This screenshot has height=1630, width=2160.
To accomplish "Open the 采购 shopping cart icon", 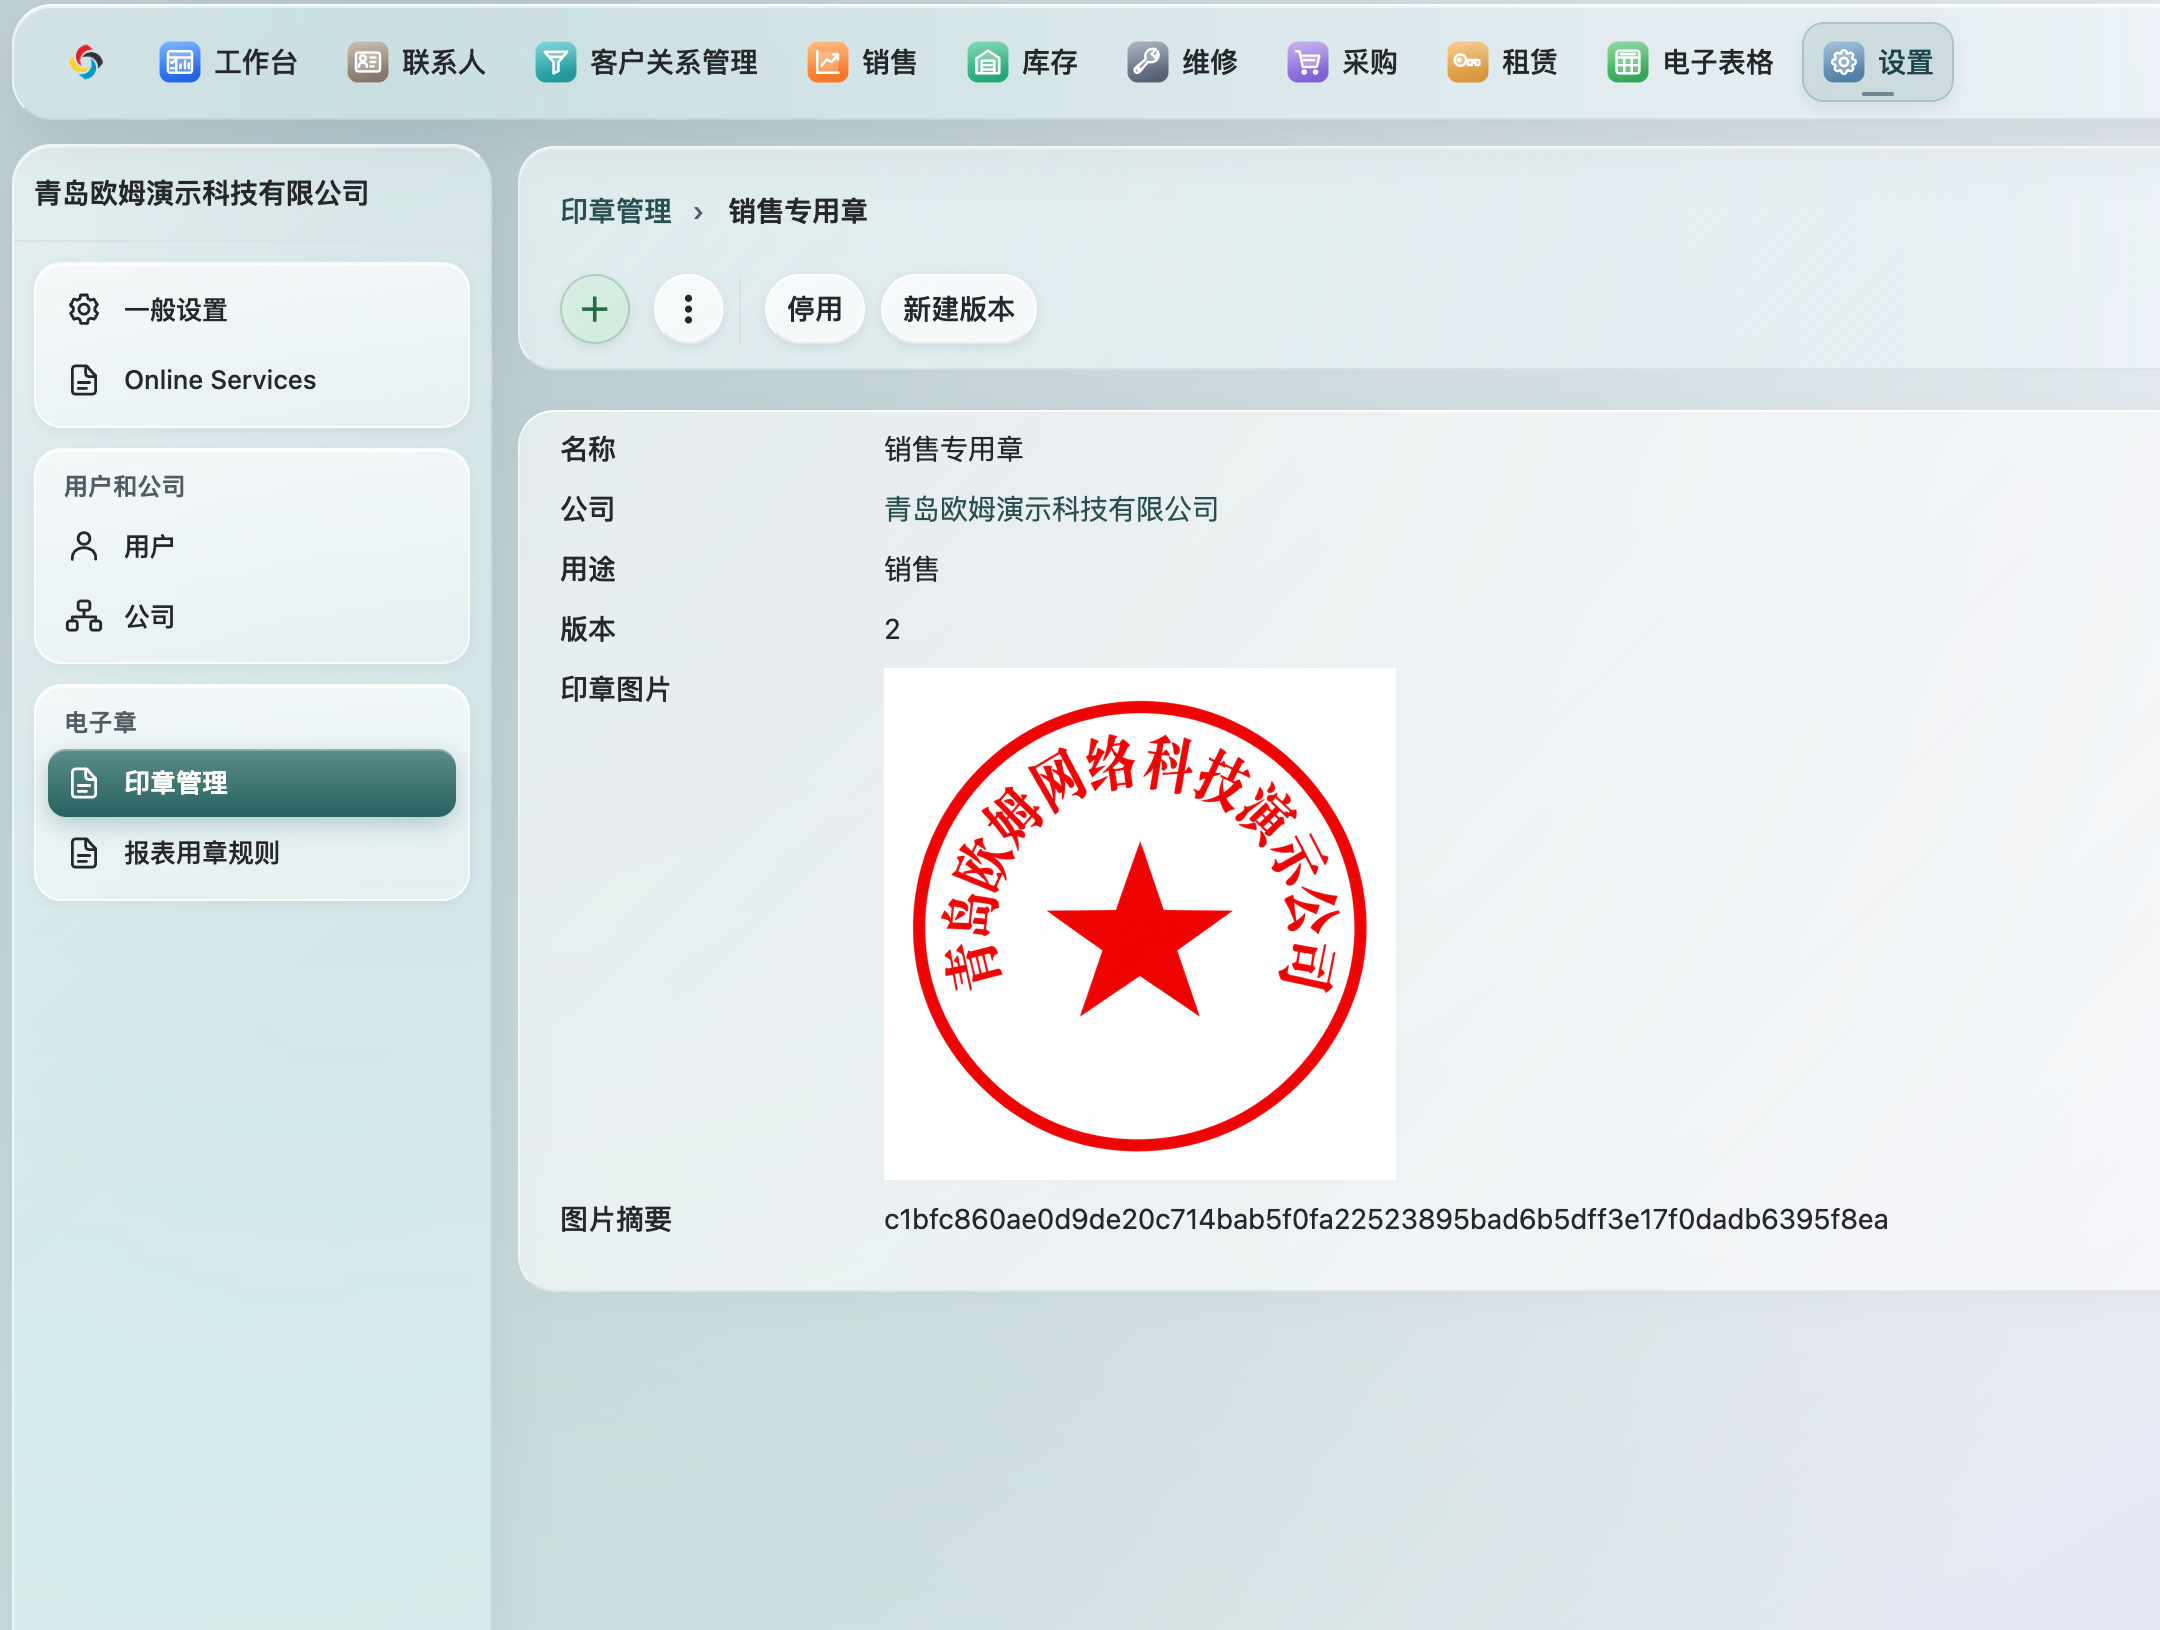I will click(x=1308, y=62).
